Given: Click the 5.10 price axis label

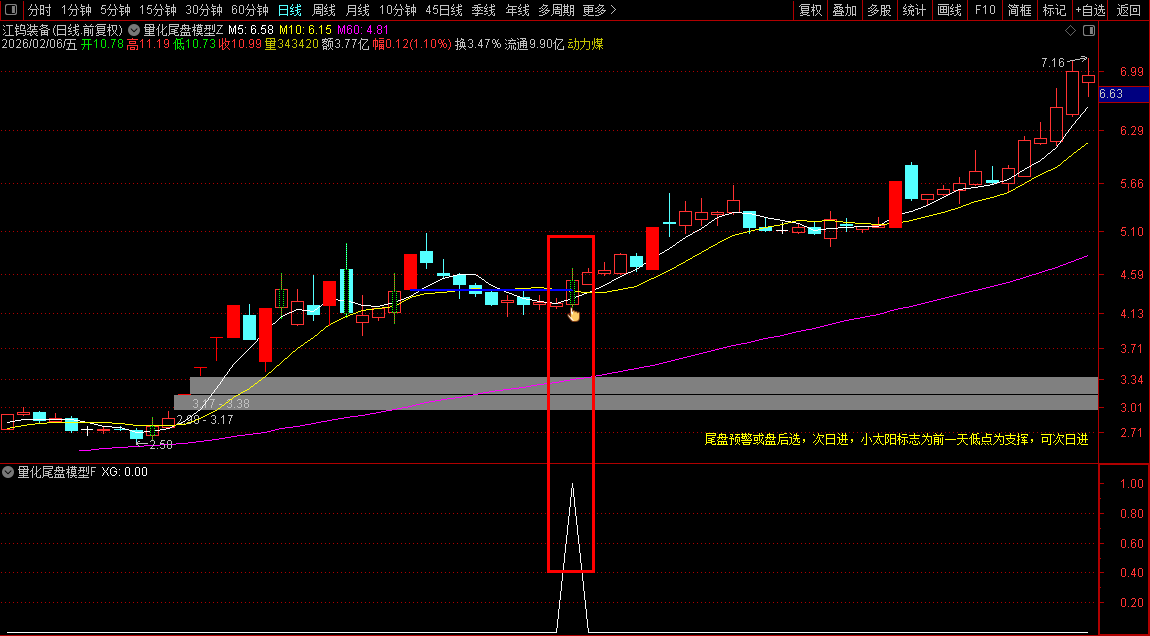Looking at the screenshot, I should click(x=1132, y=232).
